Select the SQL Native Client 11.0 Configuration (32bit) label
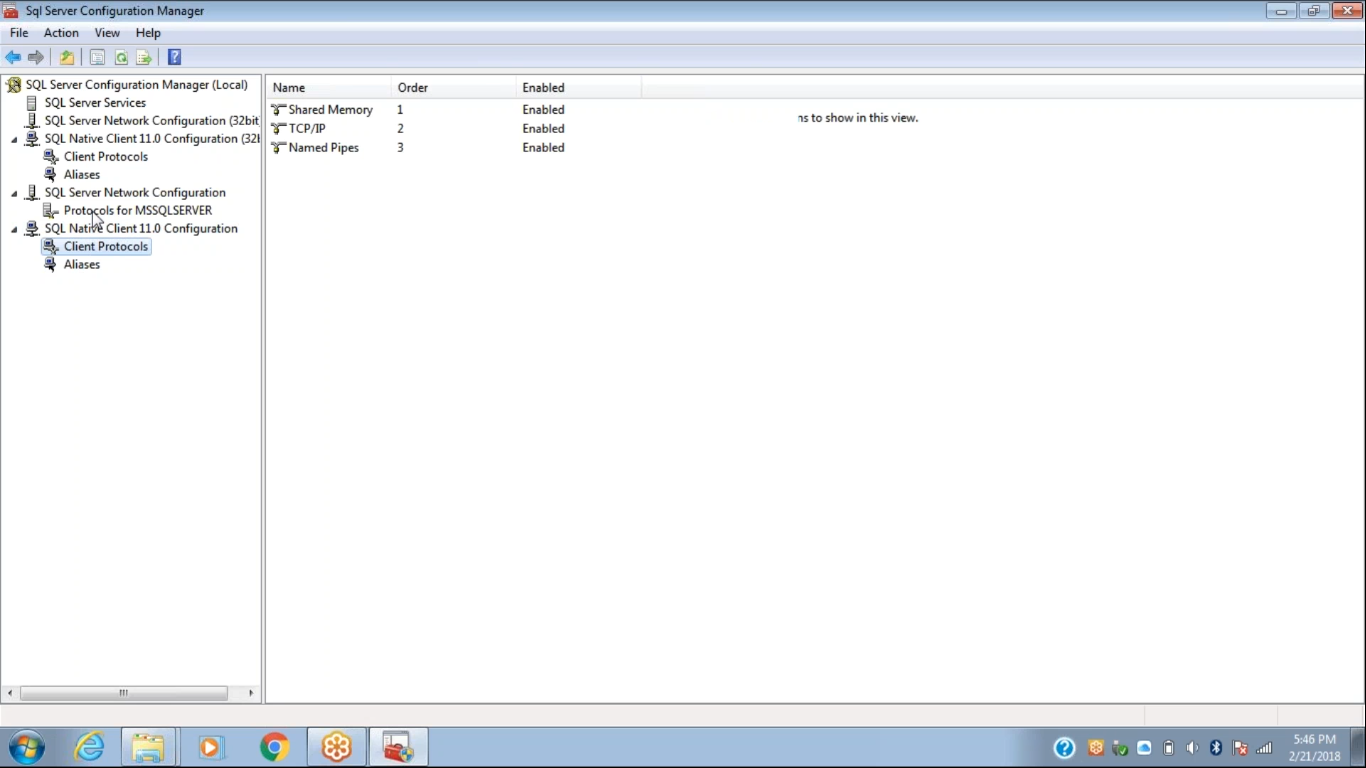Screen dimensions: 1366x768 coord(151,139)
